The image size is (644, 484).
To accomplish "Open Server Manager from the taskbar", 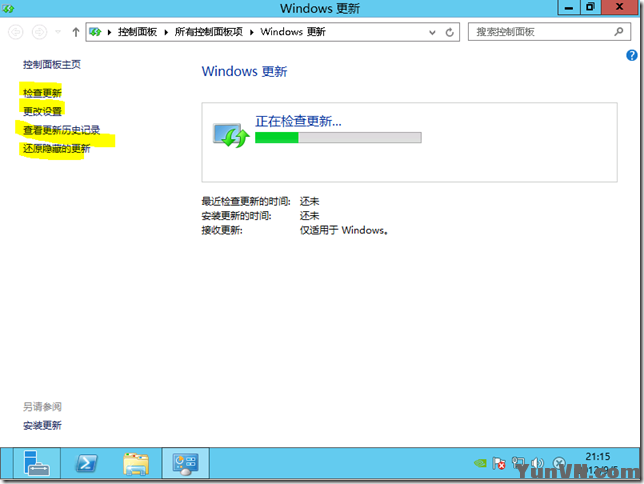I will pyautogui.click(x=37, y=463).
